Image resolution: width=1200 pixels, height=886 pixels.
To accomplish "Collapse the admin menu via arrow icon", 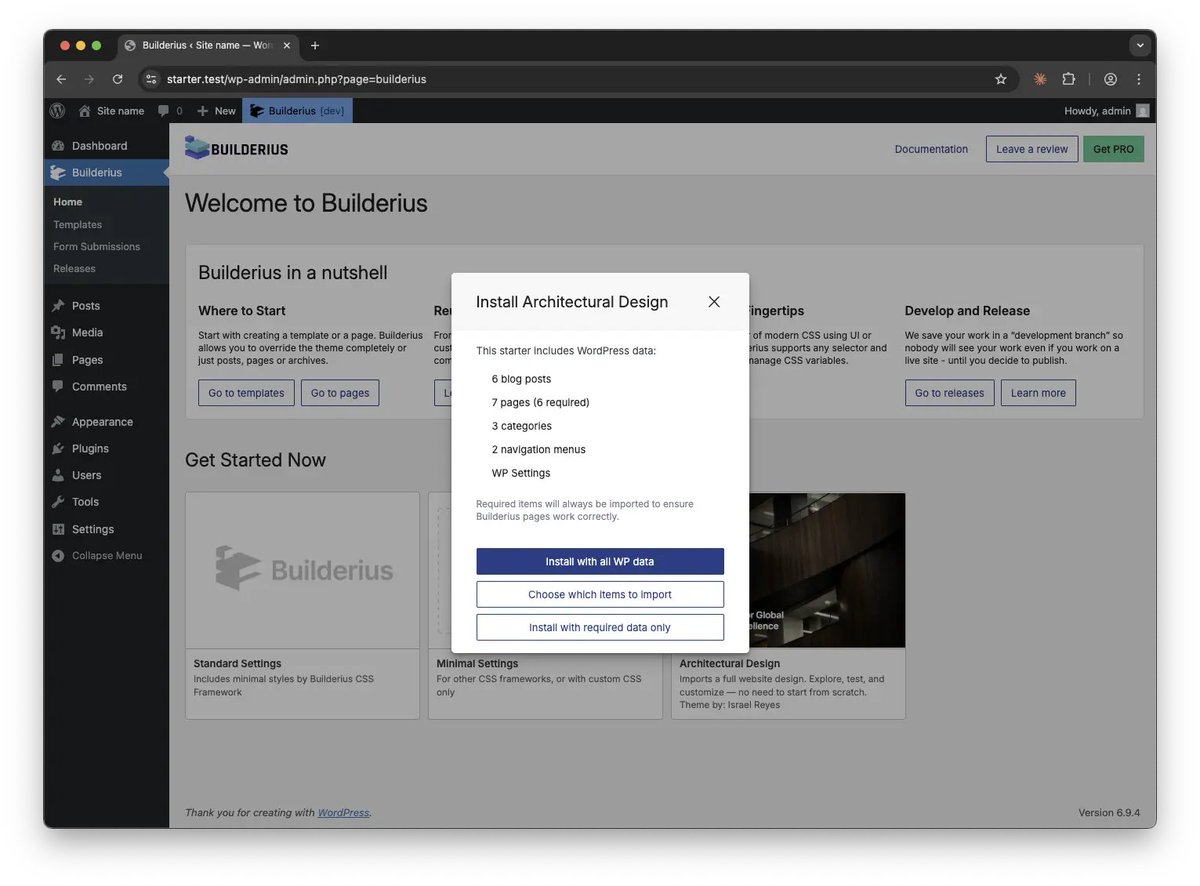I will click(x=60, y=555).
